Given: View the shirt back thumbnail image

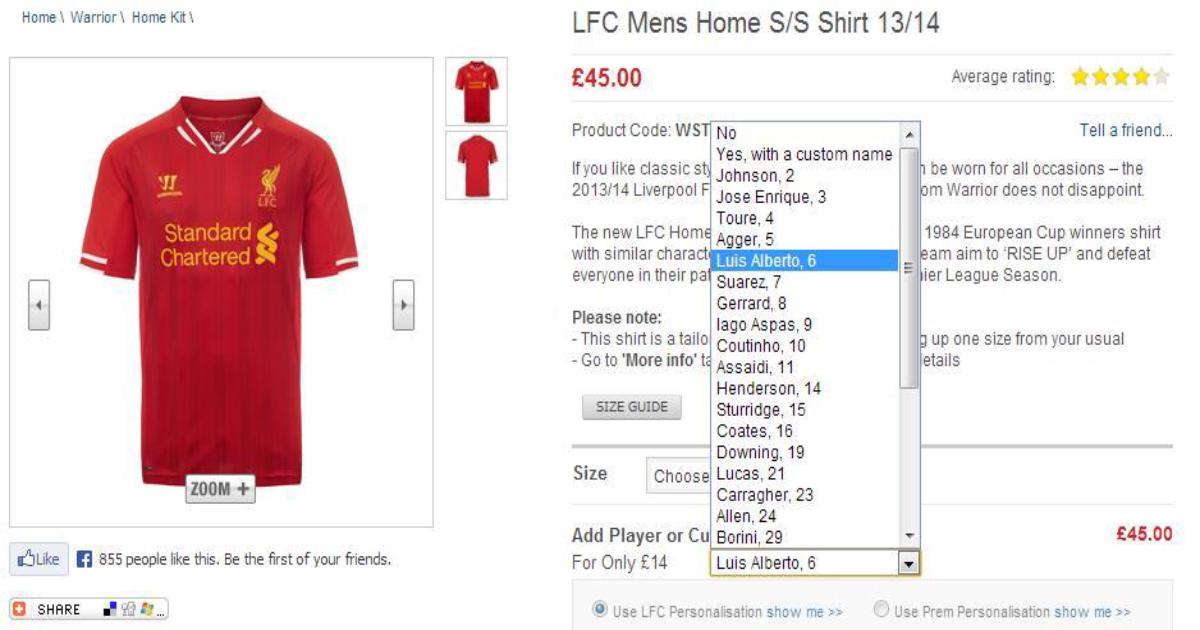Looking at the screenshot, I should pyautogui.click(x=476, y=165).
